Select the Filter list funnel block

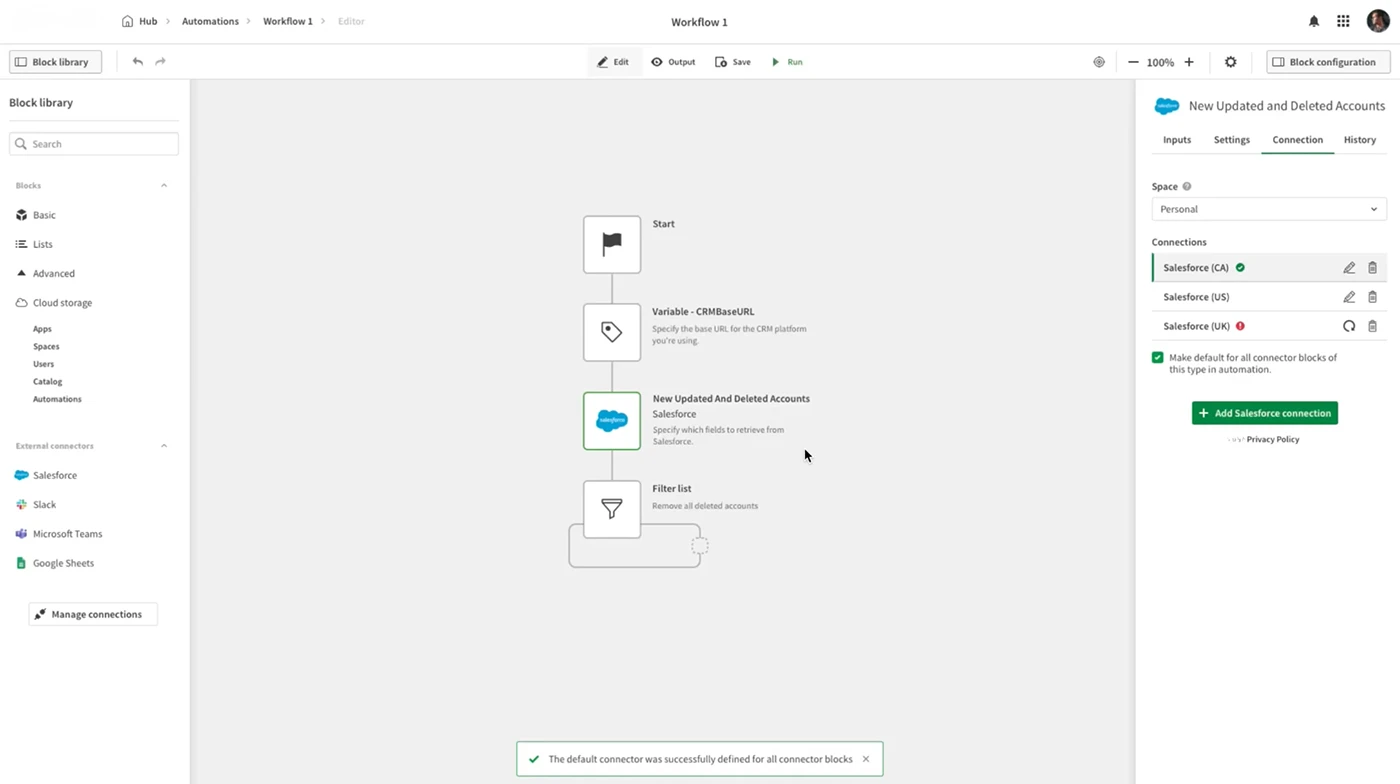pyautogui.click(x=612, y=509)
